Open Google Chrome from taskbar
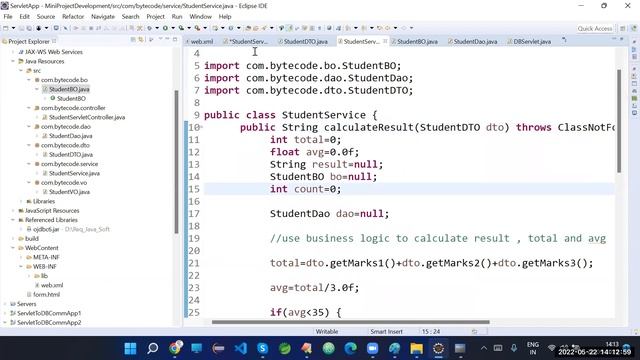This screenshot has height=360, width=640. coord(175,348)
